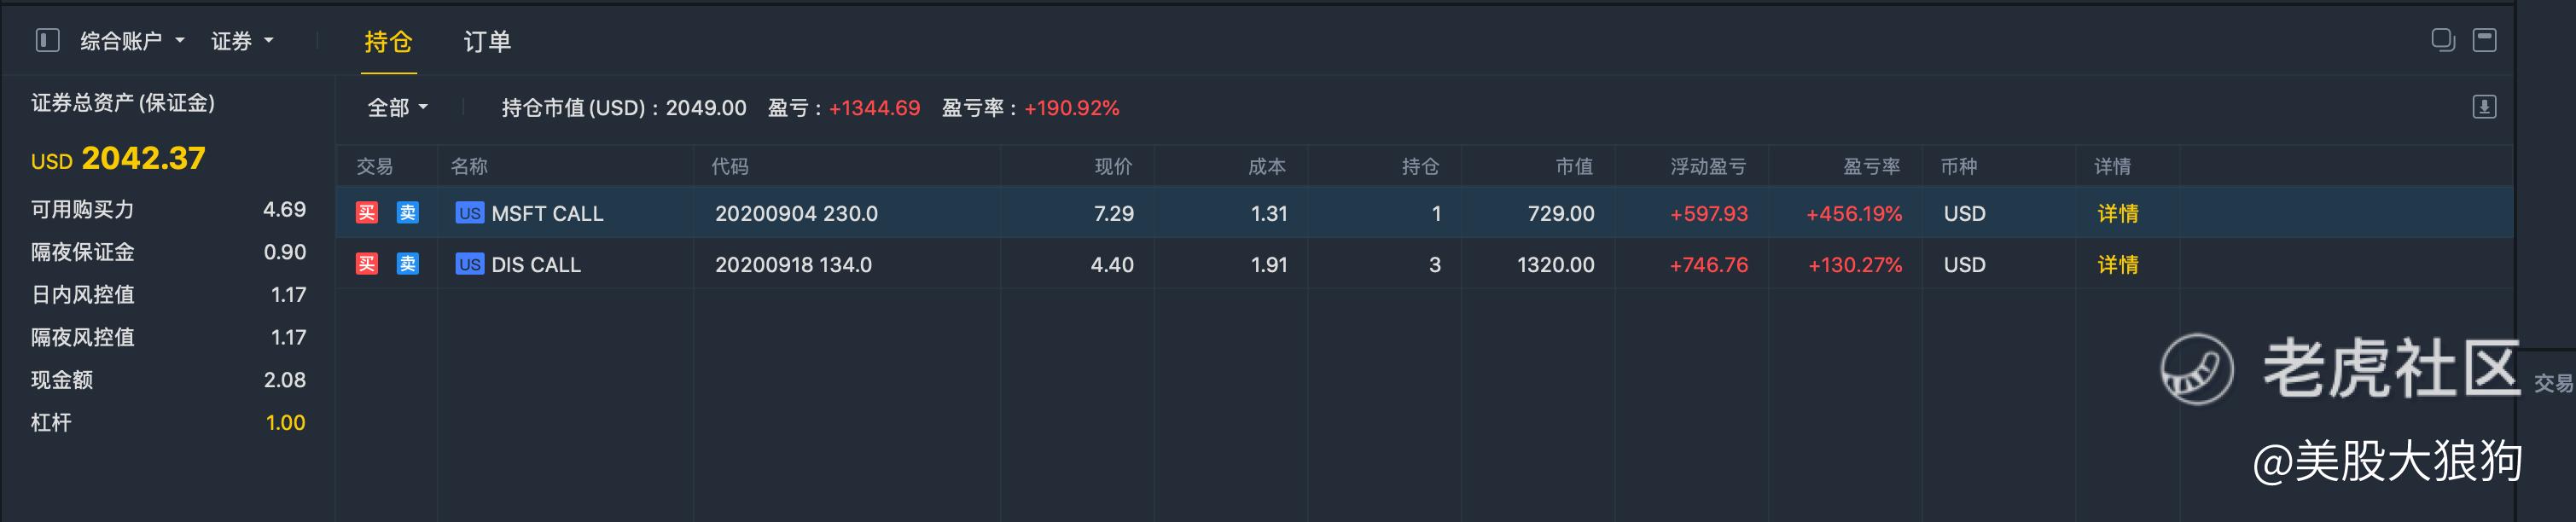This screenshot has height=522, width=2576.
Task: Sort by the 浮动盈亏 column header
Action: coord(1707,166)
